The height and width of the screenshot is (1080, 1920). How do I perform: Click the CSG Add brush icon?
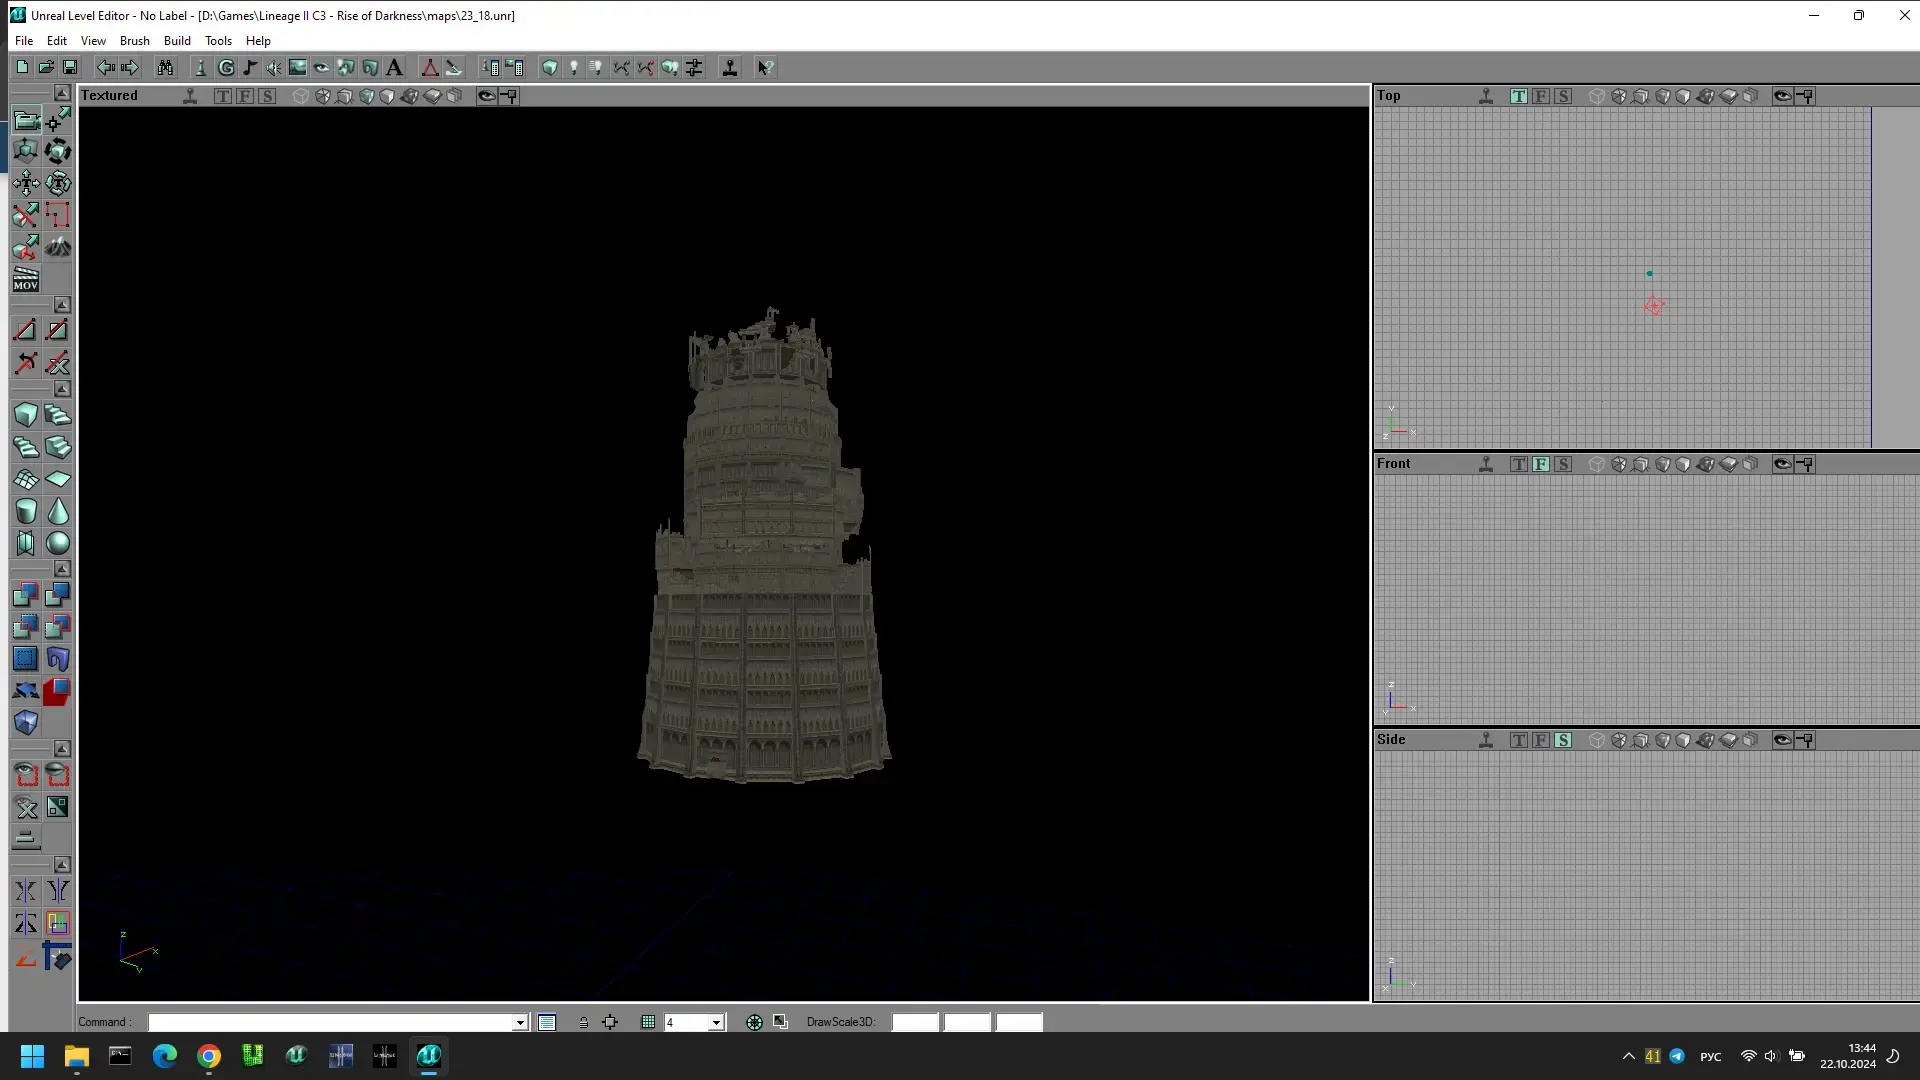coord(26,595)
